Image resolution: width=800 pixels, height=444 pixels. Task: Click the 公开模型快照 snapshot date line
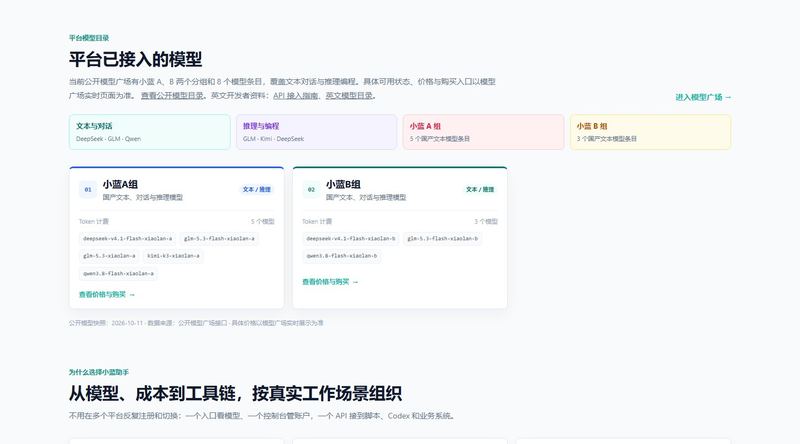click(x=196, y=323)
